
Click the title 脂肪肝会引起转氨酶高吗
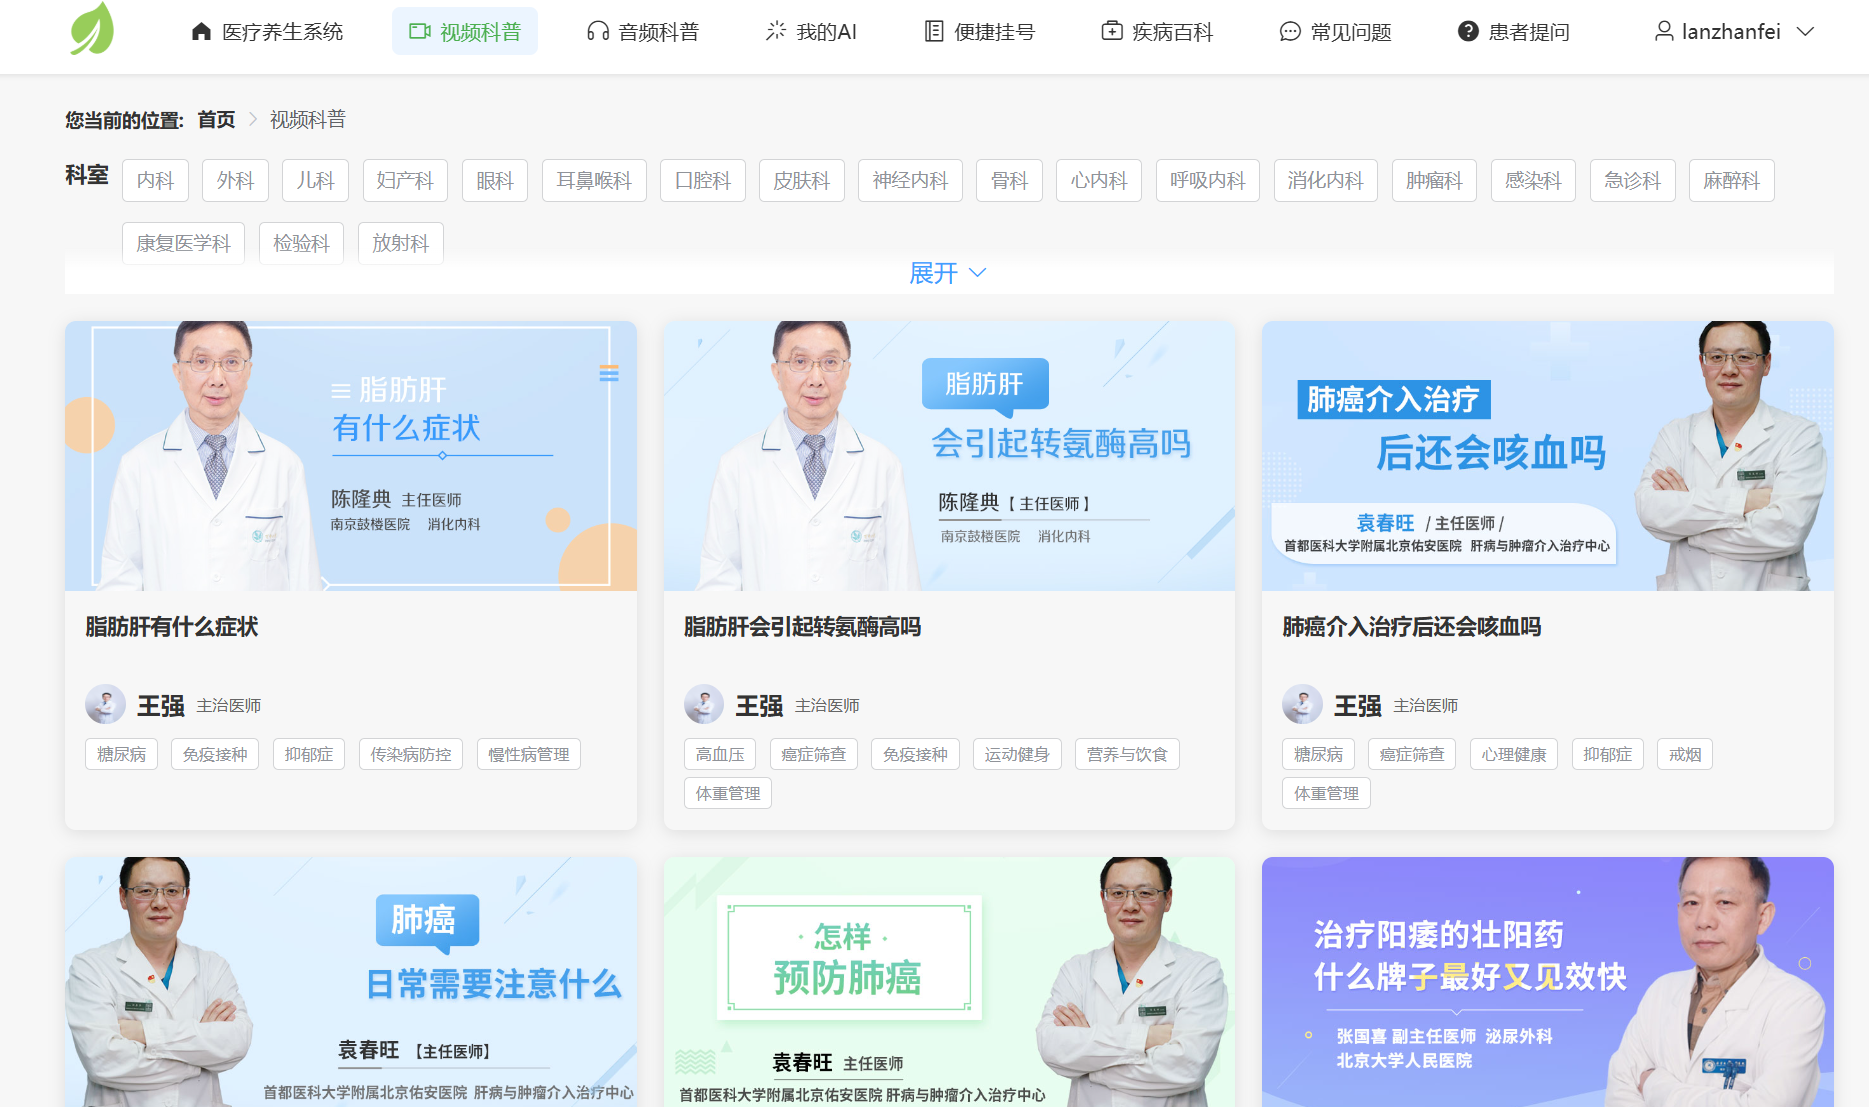(802, 627)
